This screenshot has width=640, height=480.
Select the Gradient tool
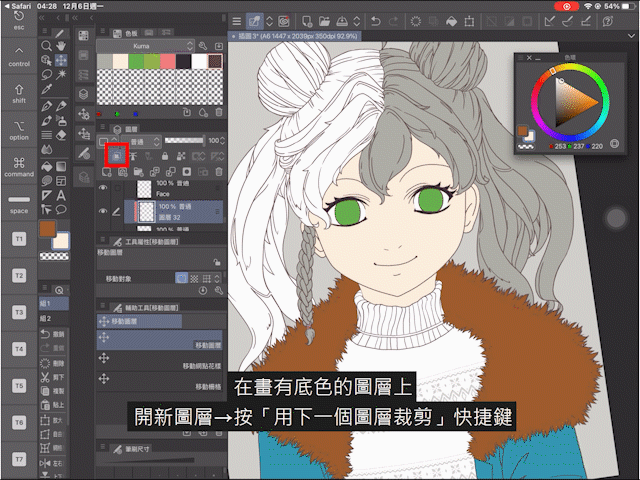[x=61, y=167]
